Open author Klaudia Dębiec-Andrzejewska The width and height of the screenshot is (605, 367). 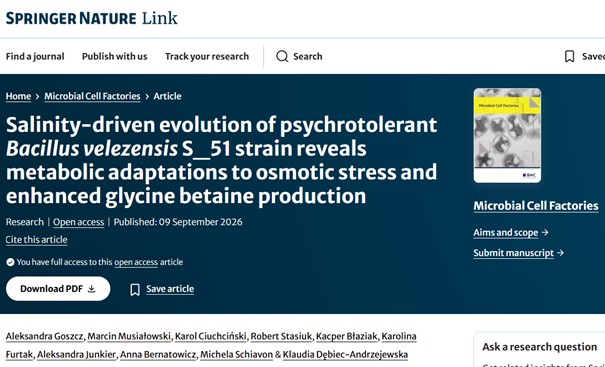tap(345, 354)
